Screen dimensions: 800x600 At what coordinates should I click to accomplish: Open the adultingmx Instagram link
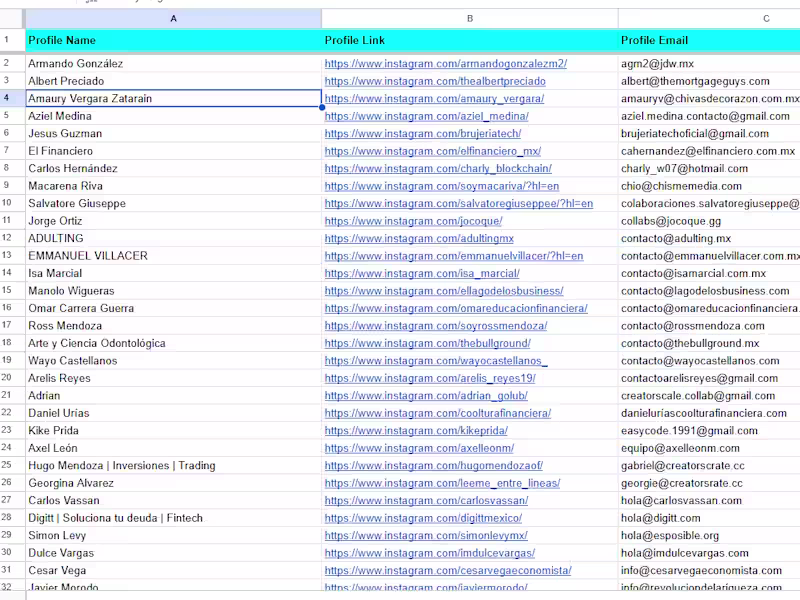pyautogui.click(x=419, y=238)
